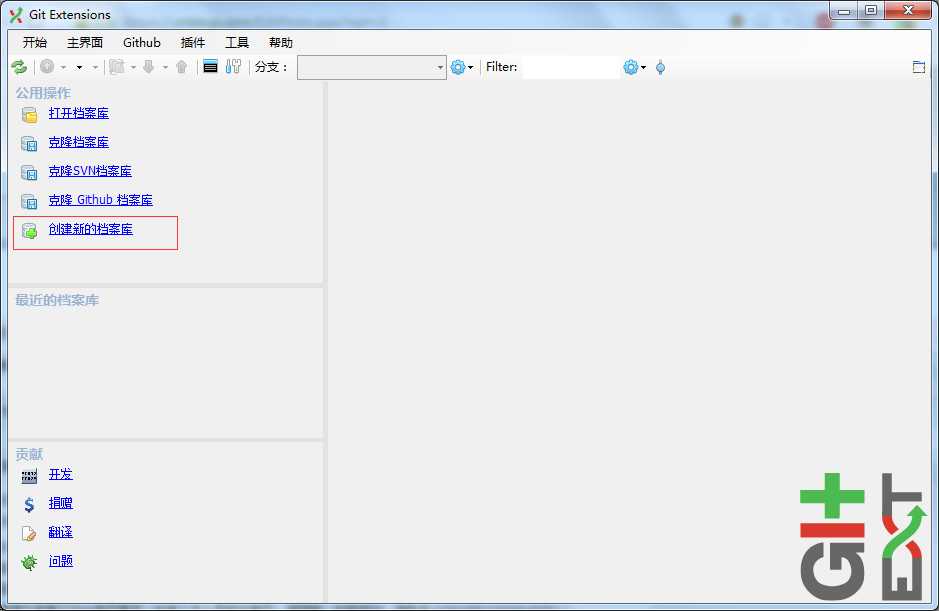
Task: Click the branch filter gear icon
Action: pyautogui.click(x=458, y=67)
